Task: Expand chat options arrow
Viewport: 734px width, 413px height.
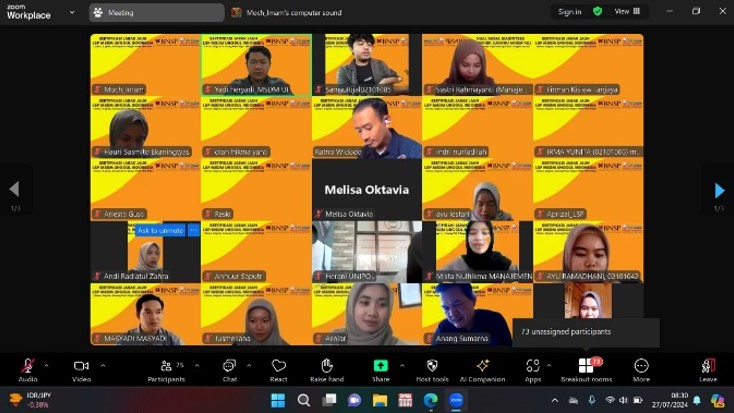Action: [x=249, y=365]
